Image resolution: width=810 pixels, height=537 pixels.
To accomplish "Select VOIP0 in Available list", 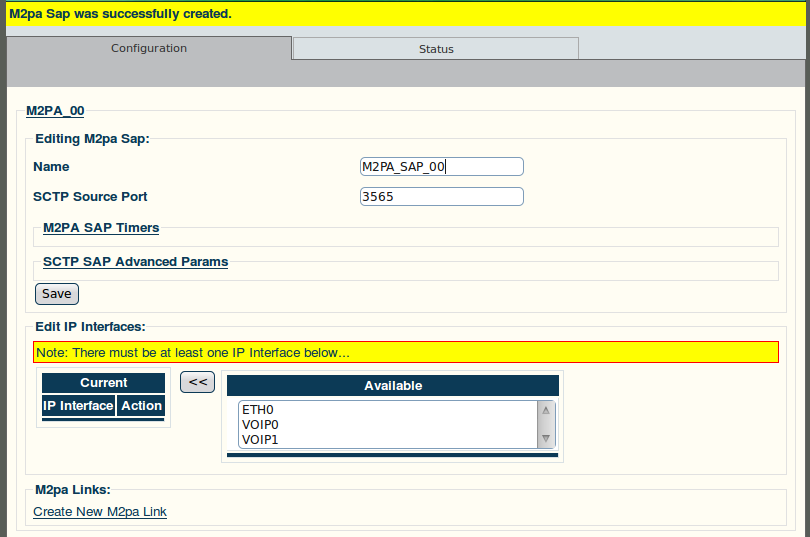I will [387, 424].
